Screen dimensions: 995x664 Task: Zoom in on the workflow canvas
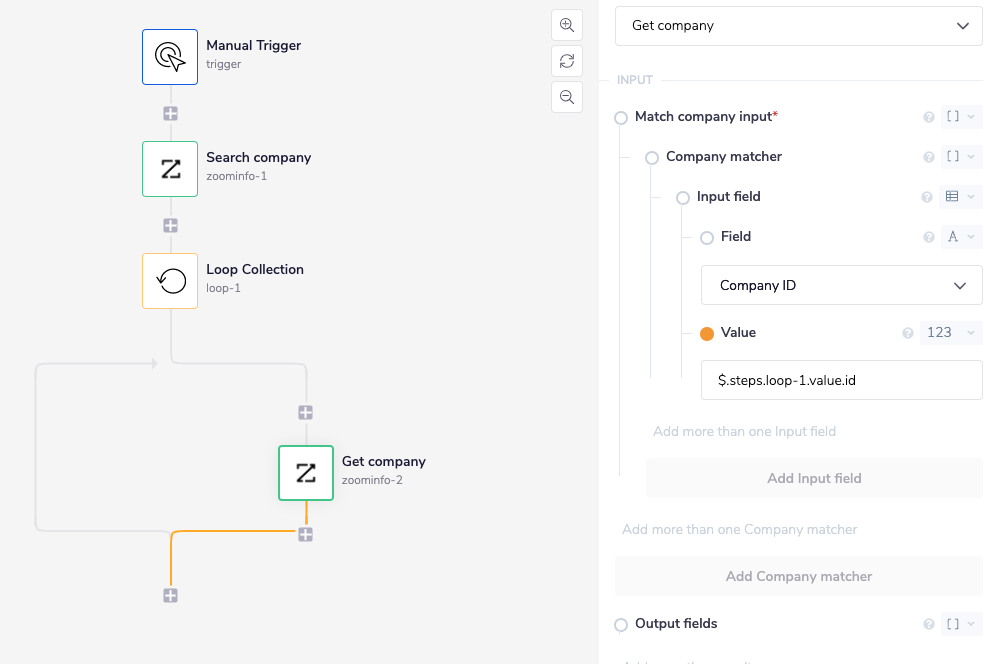(x=567, y=25)
